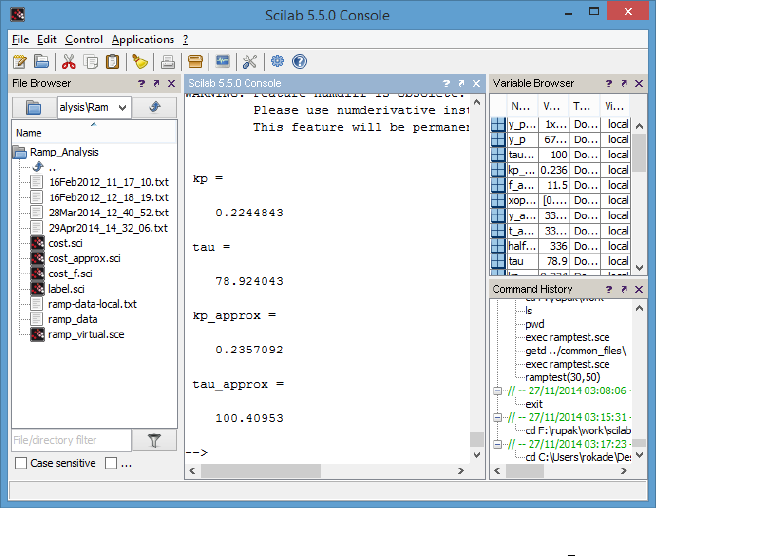Clear the console with the broom icon
The image size is (778, 556).
click(x=140, y=62)
